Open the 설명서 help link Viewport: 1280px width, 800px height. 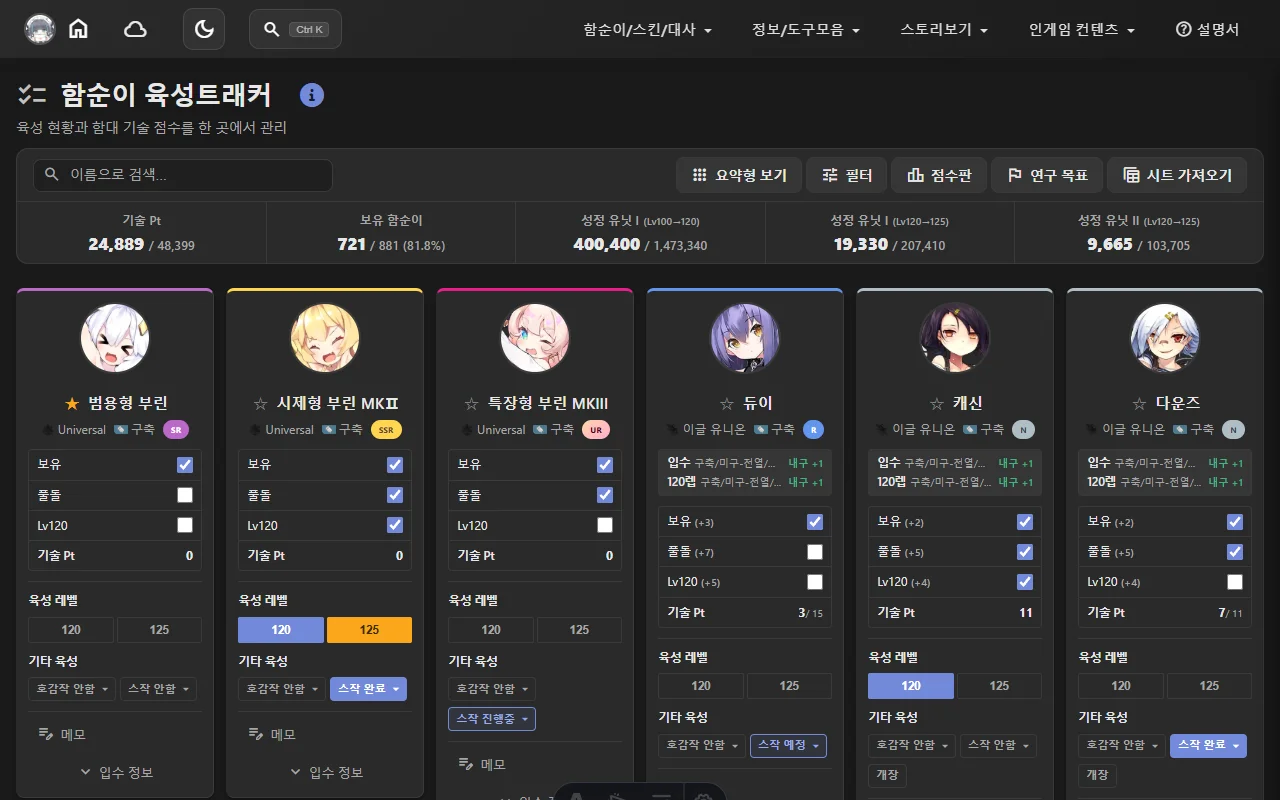tap(1207, 30)
